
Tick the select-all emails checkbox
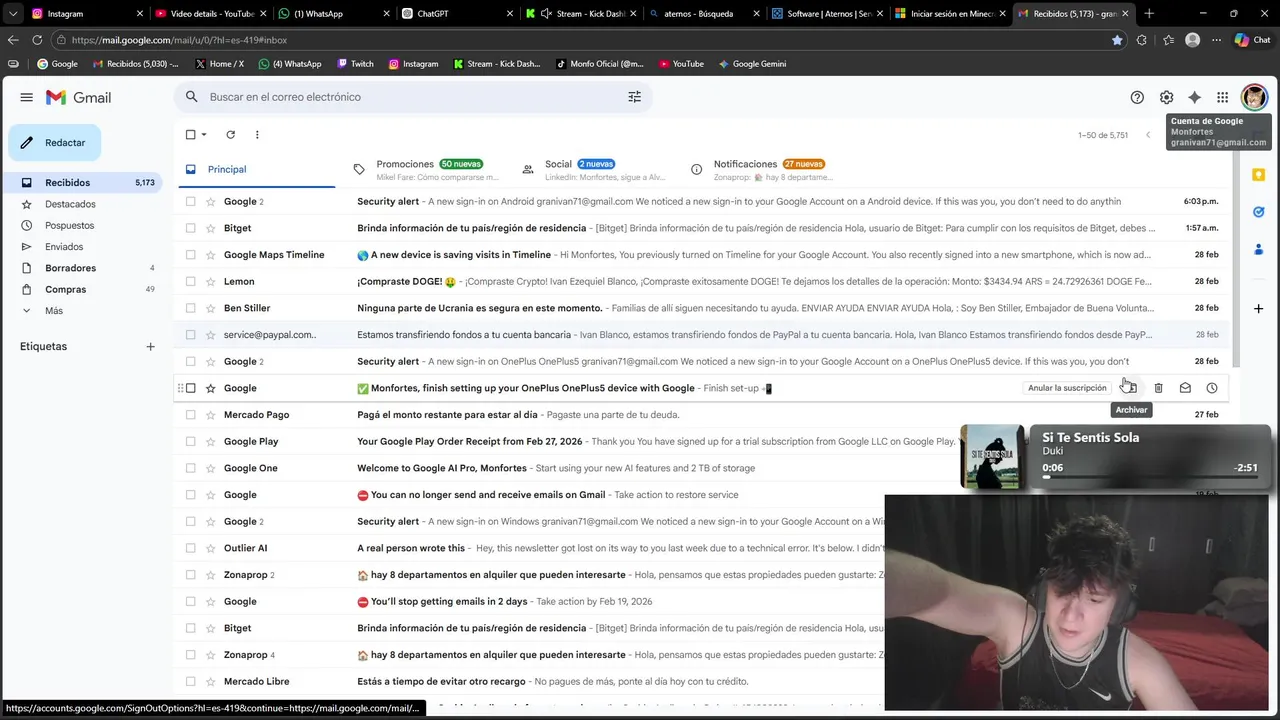click(190, 134)
